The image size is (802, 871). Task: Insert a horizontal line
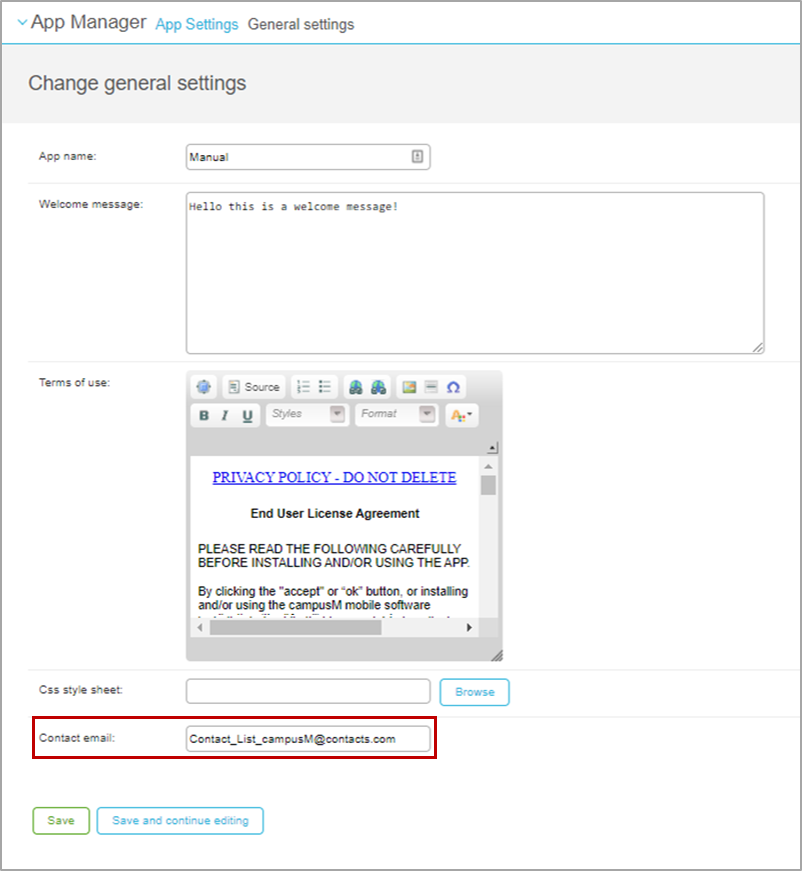[431, 387]
